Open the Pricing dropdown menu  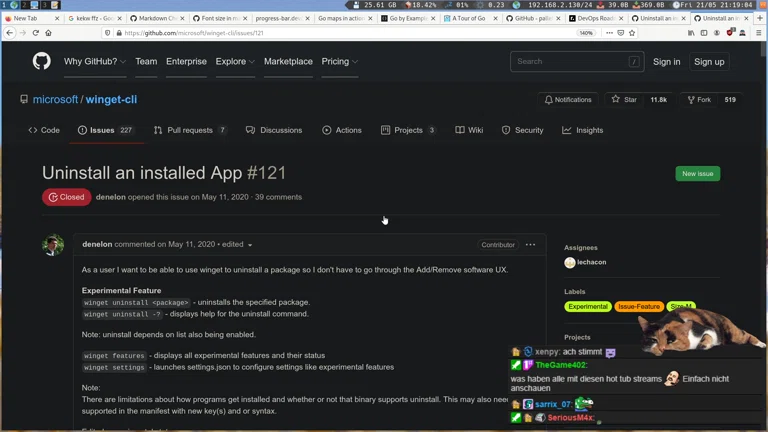[x=339, y=62]
